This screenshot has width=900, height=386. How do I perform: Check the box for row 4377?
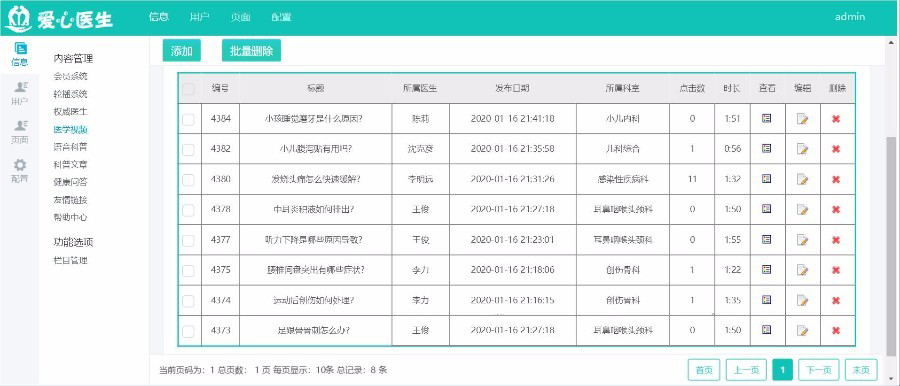(x=188, y=240)
